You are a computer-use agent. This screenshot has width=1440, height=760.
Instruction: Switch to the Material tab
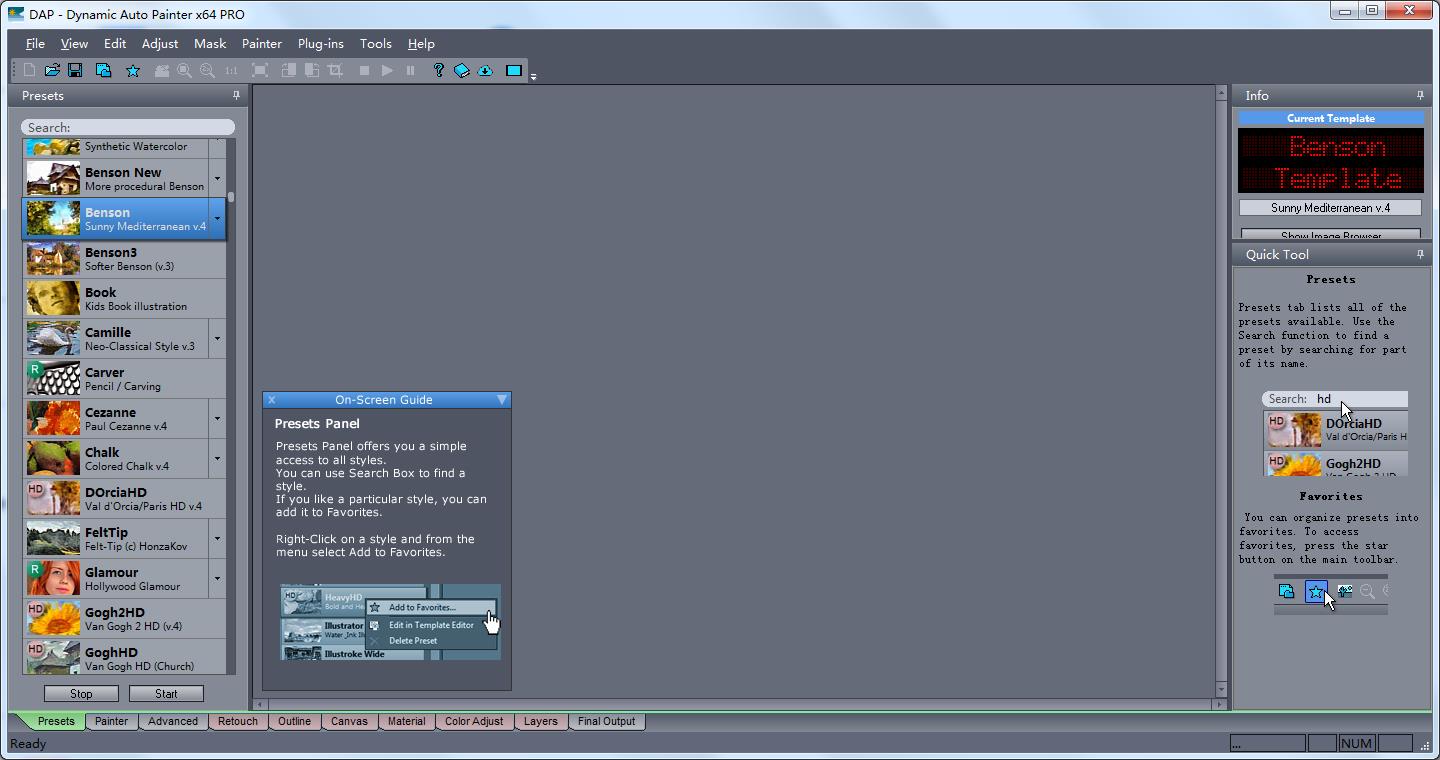407,721
